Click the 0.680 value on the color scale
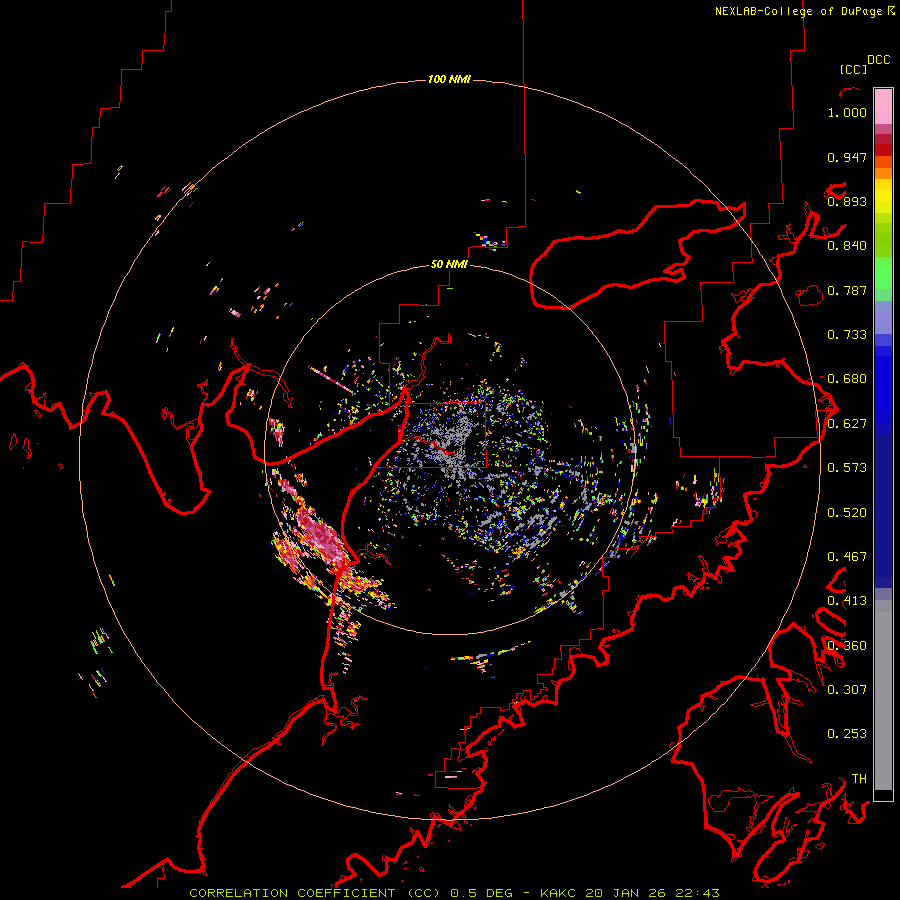This screenshot has width=900, height=900. pos(847,379)
